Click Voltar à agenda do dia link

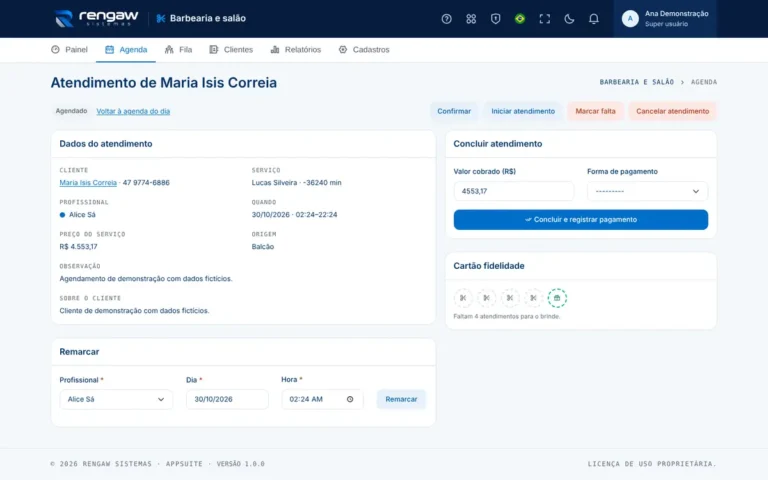coord(133,111)
